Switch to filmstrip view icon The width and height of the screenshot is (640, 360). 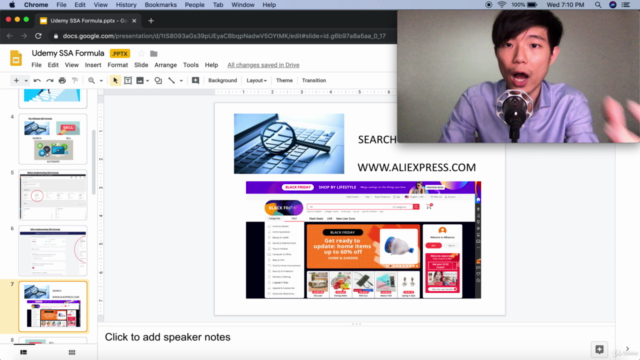(24, 352)
